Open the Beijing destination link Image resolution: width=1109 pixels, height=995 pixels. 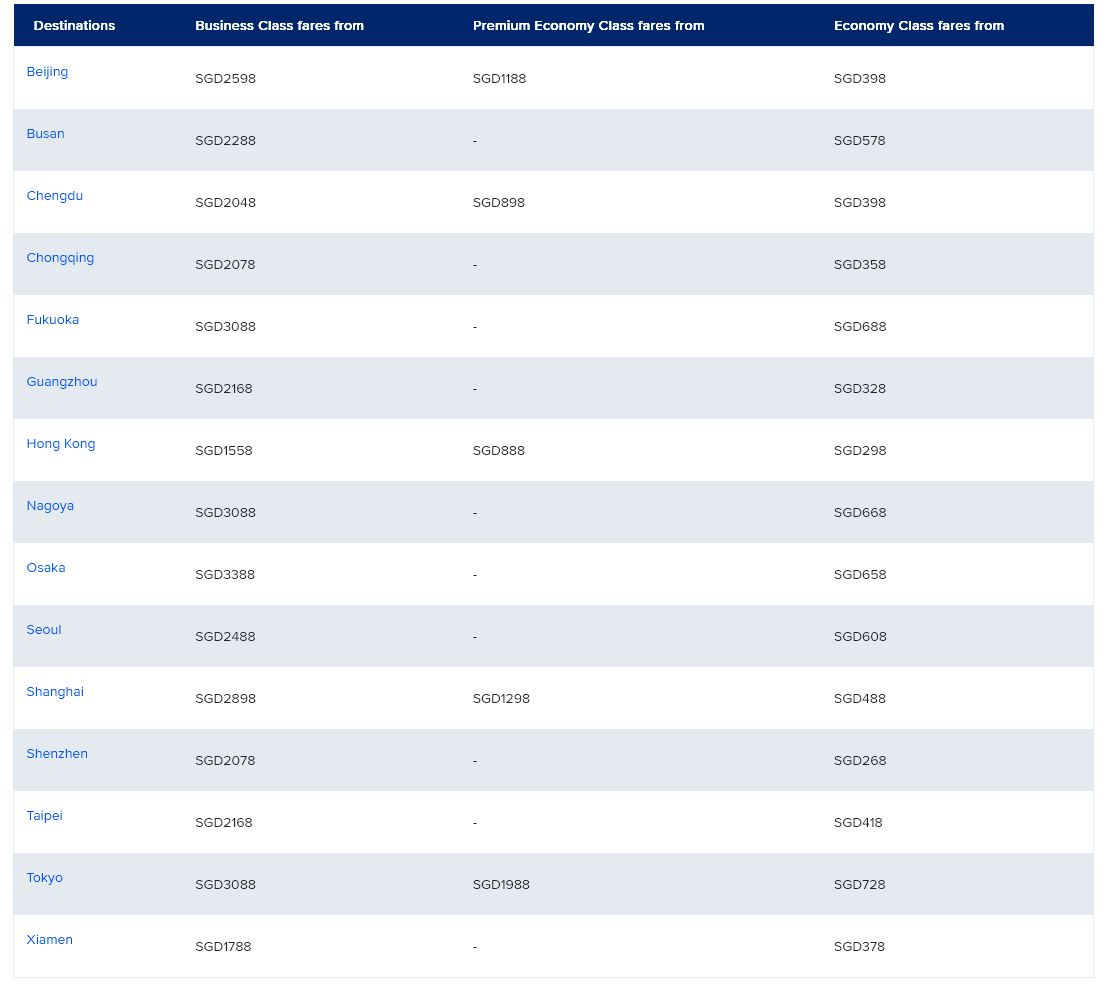(x=47, y=72)
